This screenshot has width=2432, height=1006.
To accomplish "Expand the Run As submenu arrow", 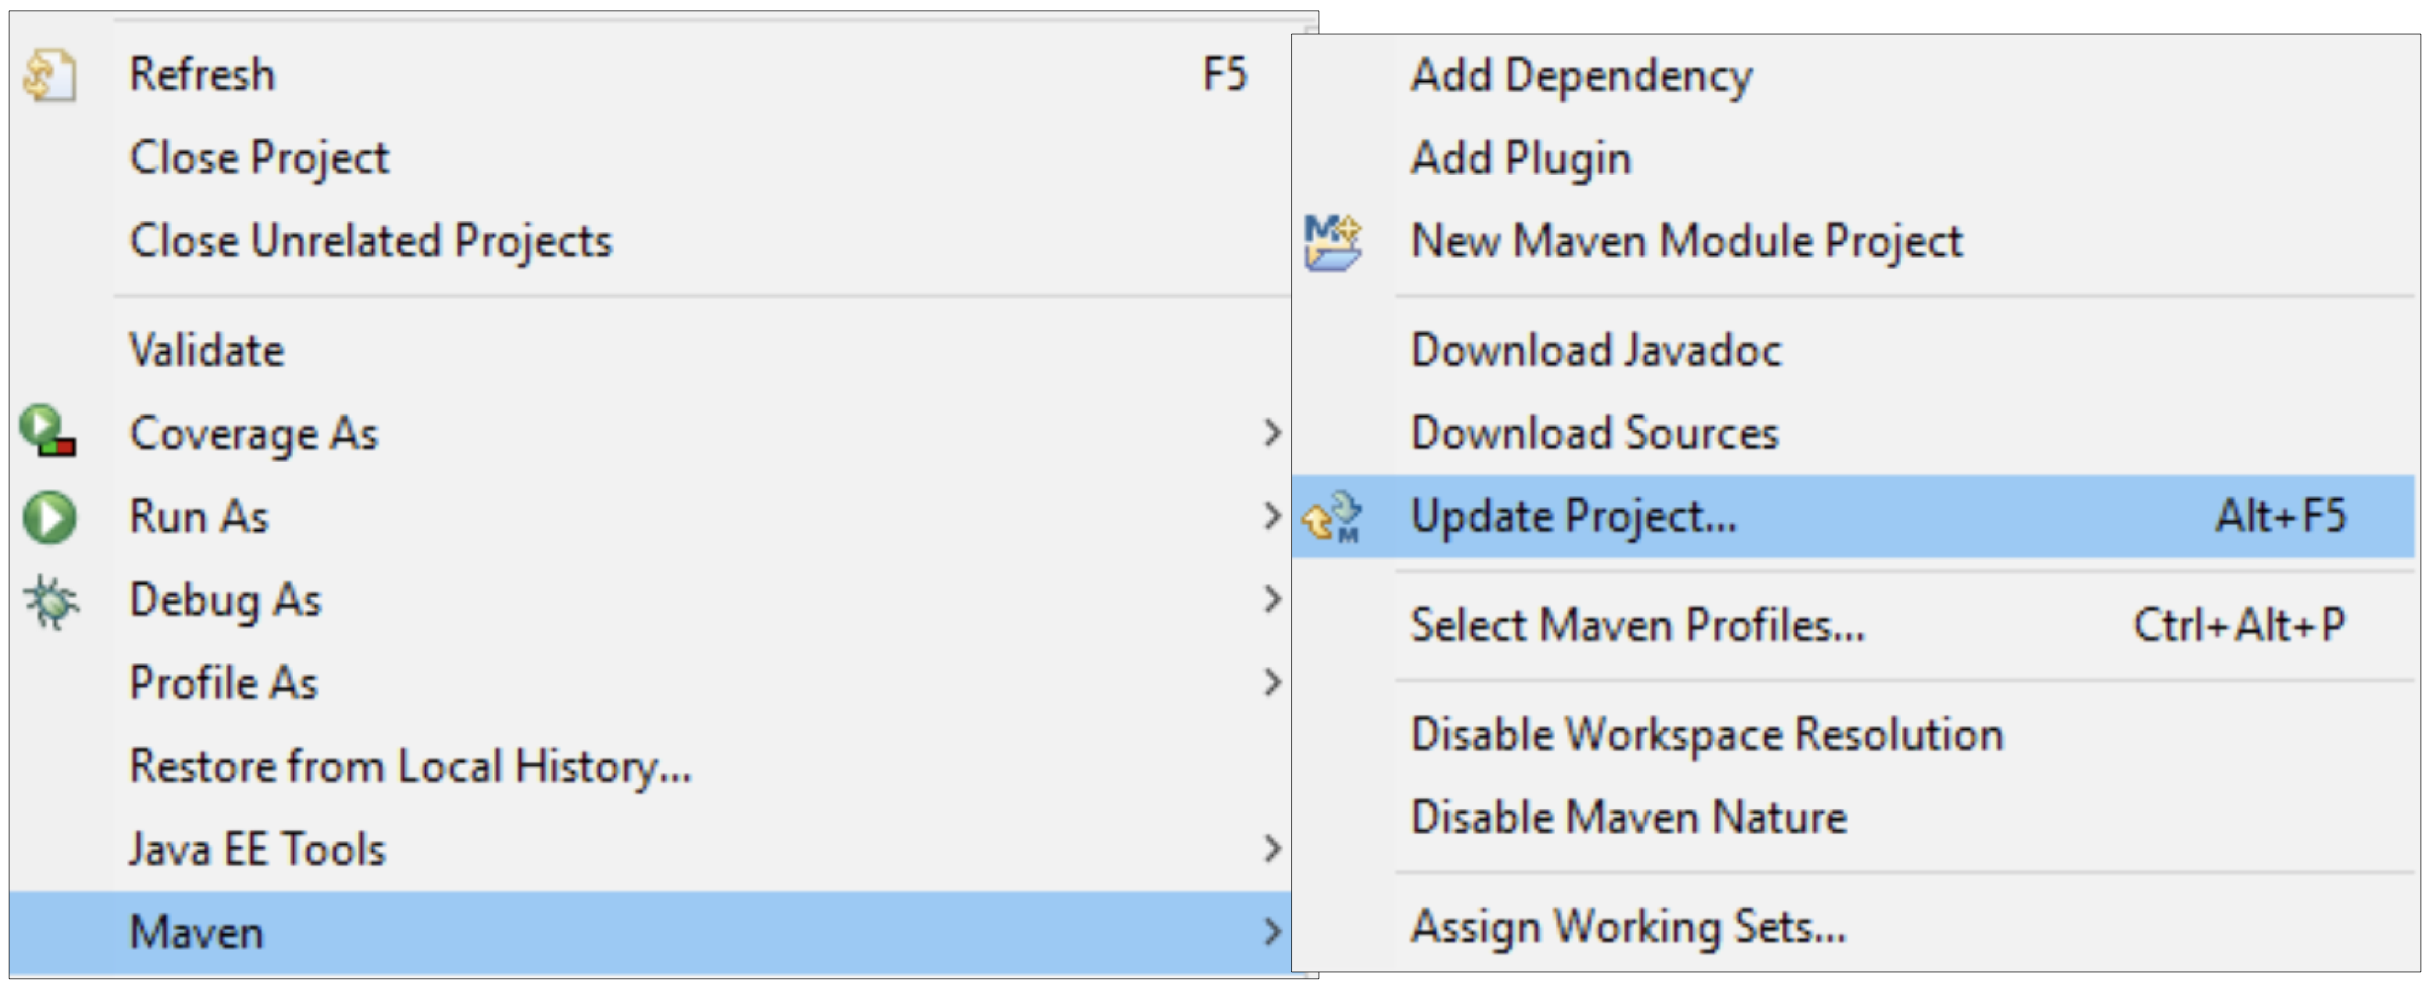I will pyautogui.click(x=1271, y=517).
